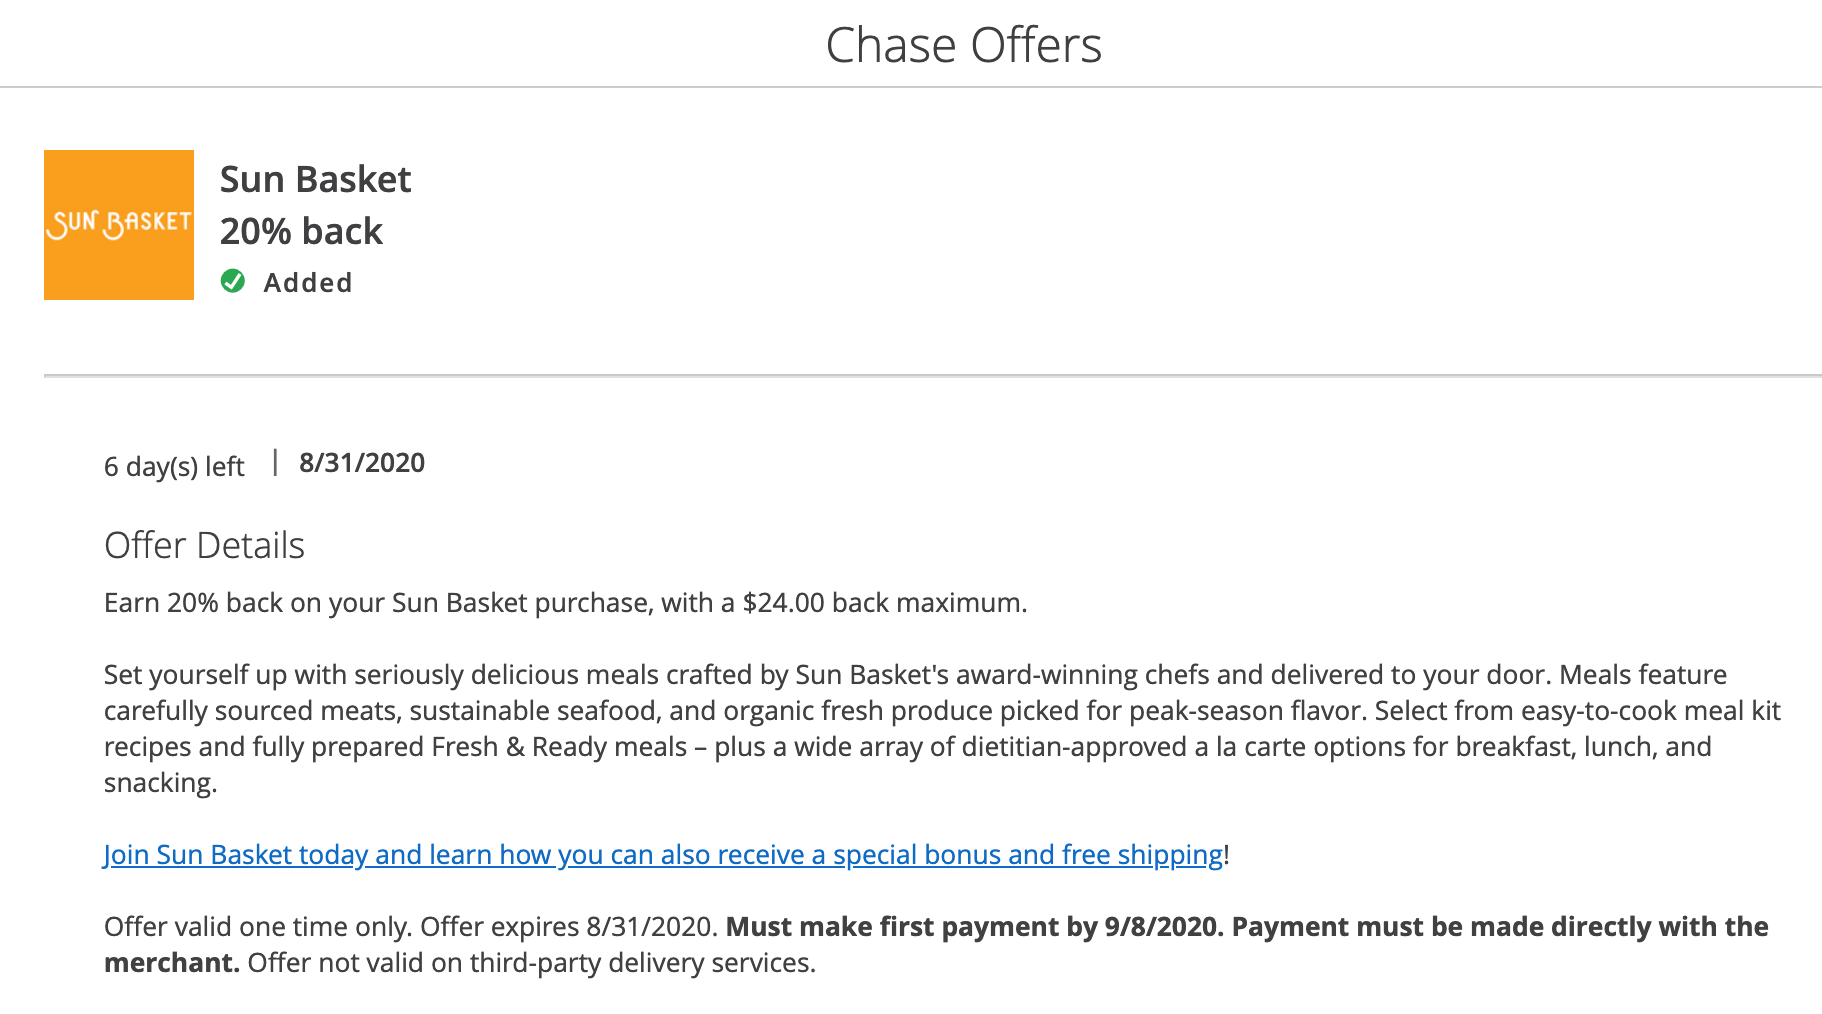Click the bold word 'merchant.' in terms
The height and width of the screenshot is (1014, 1822).
[171, 963]
